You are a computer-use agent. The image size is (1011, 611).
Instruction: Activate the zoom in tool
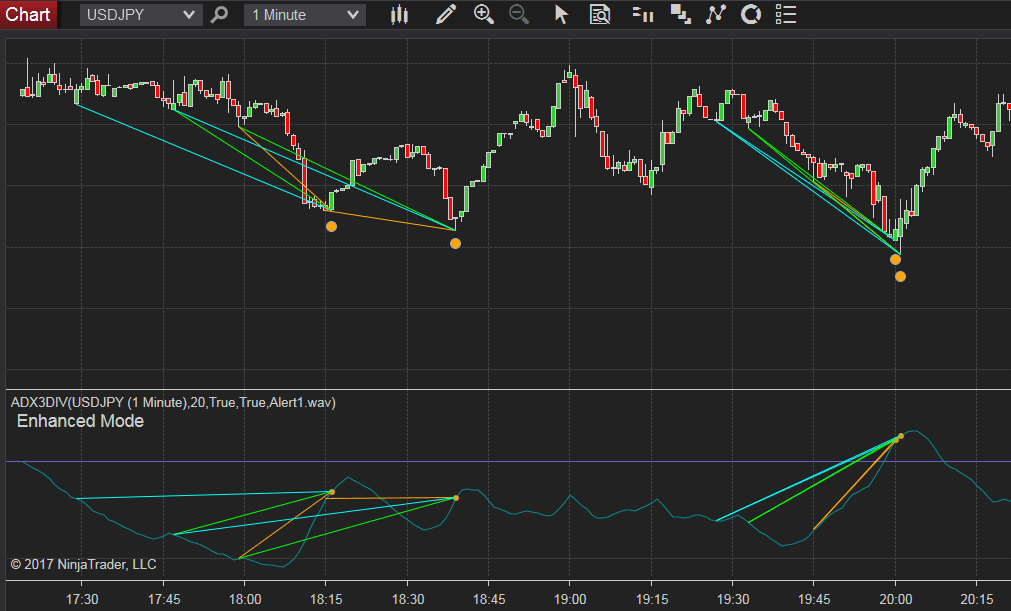click(x=484, y=14)
